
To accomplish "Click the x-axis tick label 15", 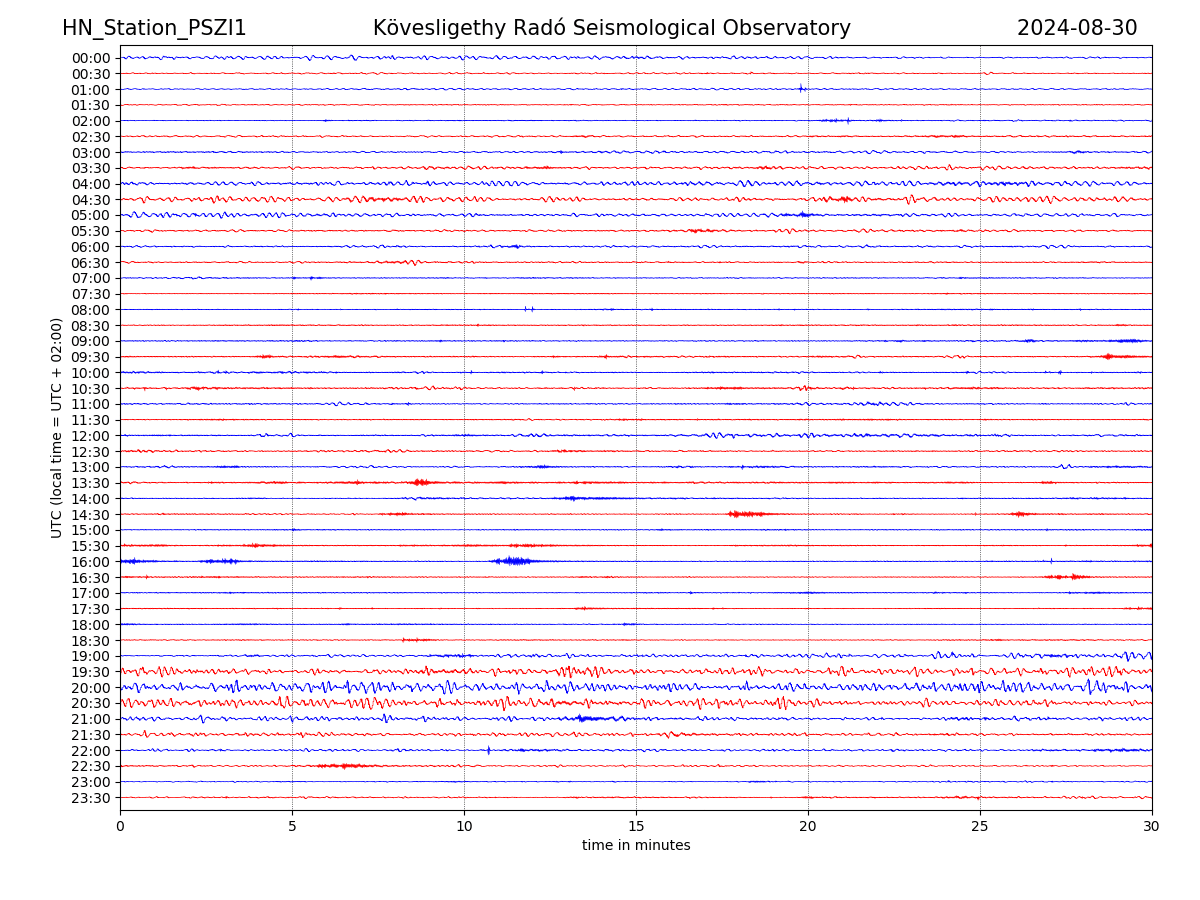I will [x=636, y=827].
